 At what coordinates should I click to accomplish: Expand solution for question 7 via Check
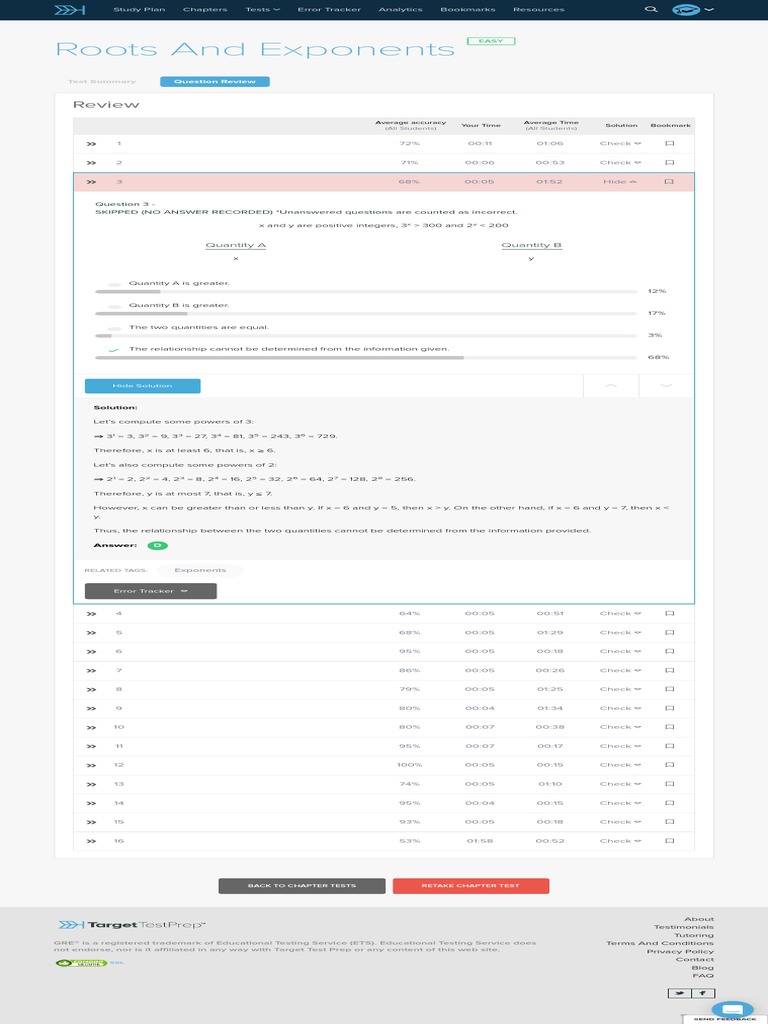point(620,670)
